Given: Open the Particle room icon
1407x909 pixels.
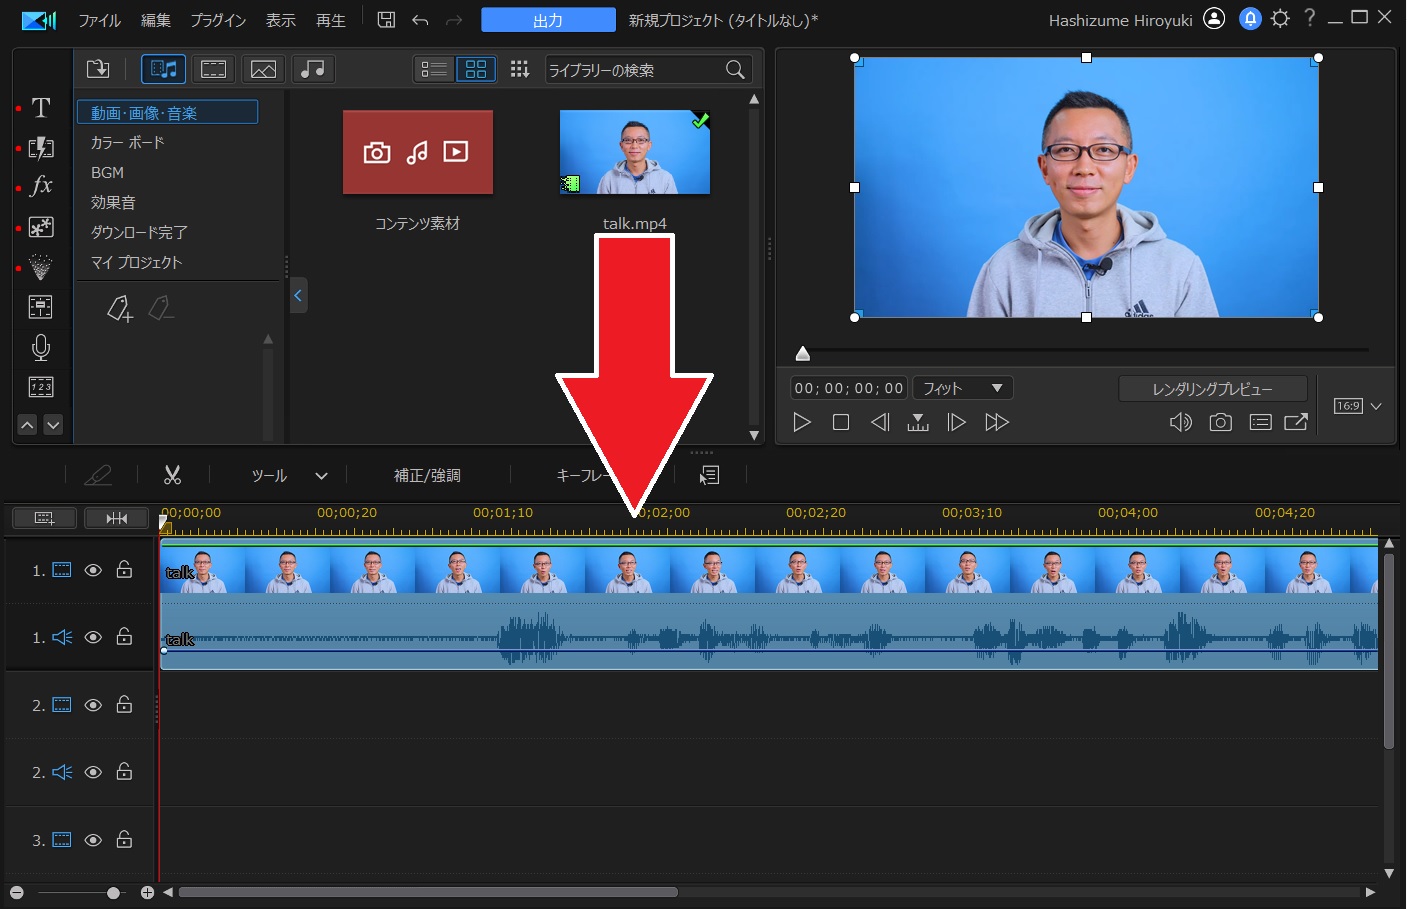Looking at the screenshot, I should 41,267.
